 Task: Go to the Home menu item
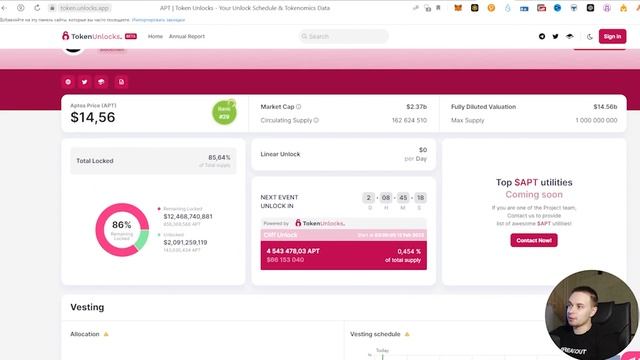(x=155, y=36)
